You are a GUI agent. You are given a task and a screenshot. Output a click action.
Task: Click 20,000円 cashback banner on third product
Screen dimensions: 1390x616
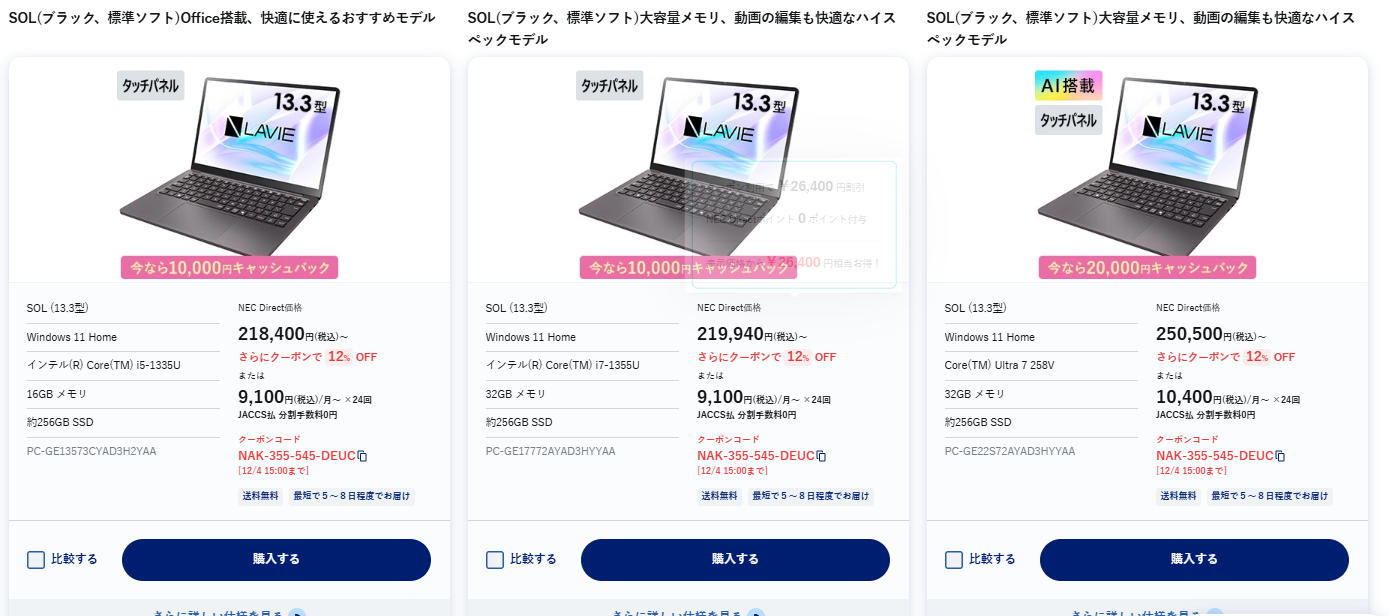tap(1147, 267)
